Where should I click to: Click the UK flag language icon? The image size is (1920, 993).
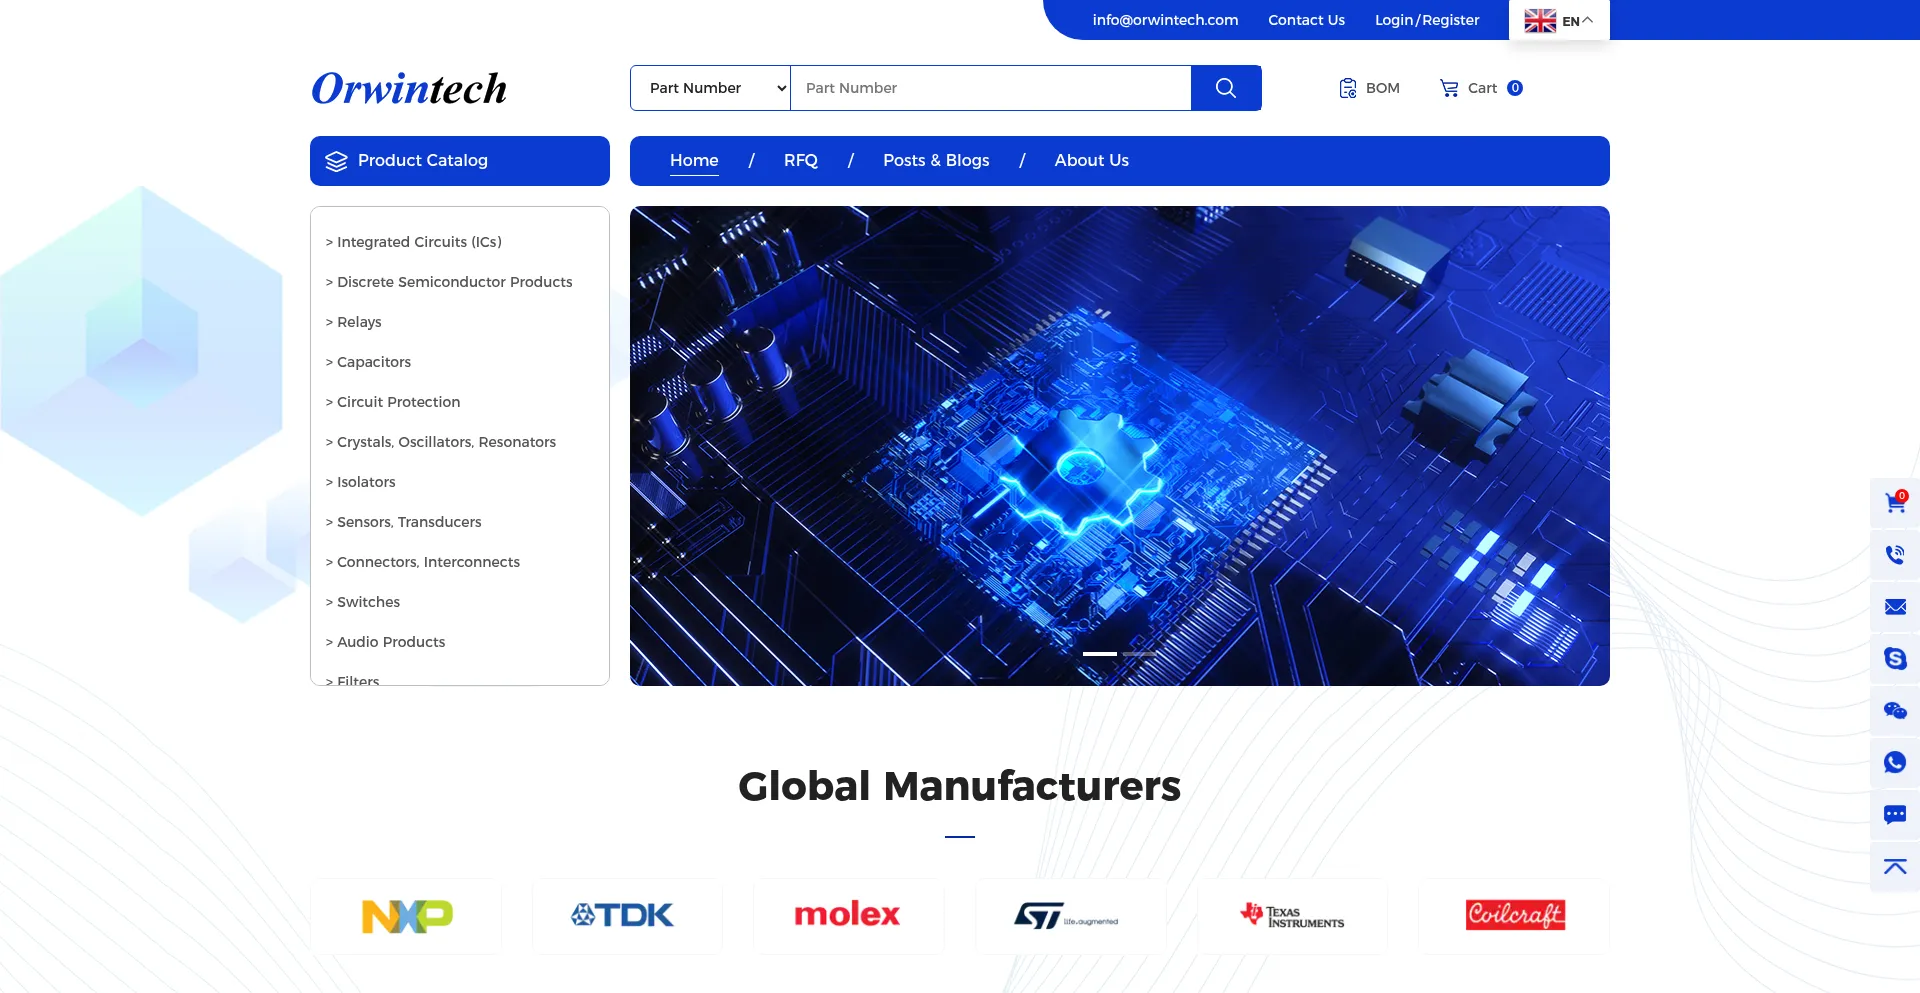pyautogui.click(x=1540, y=21)
